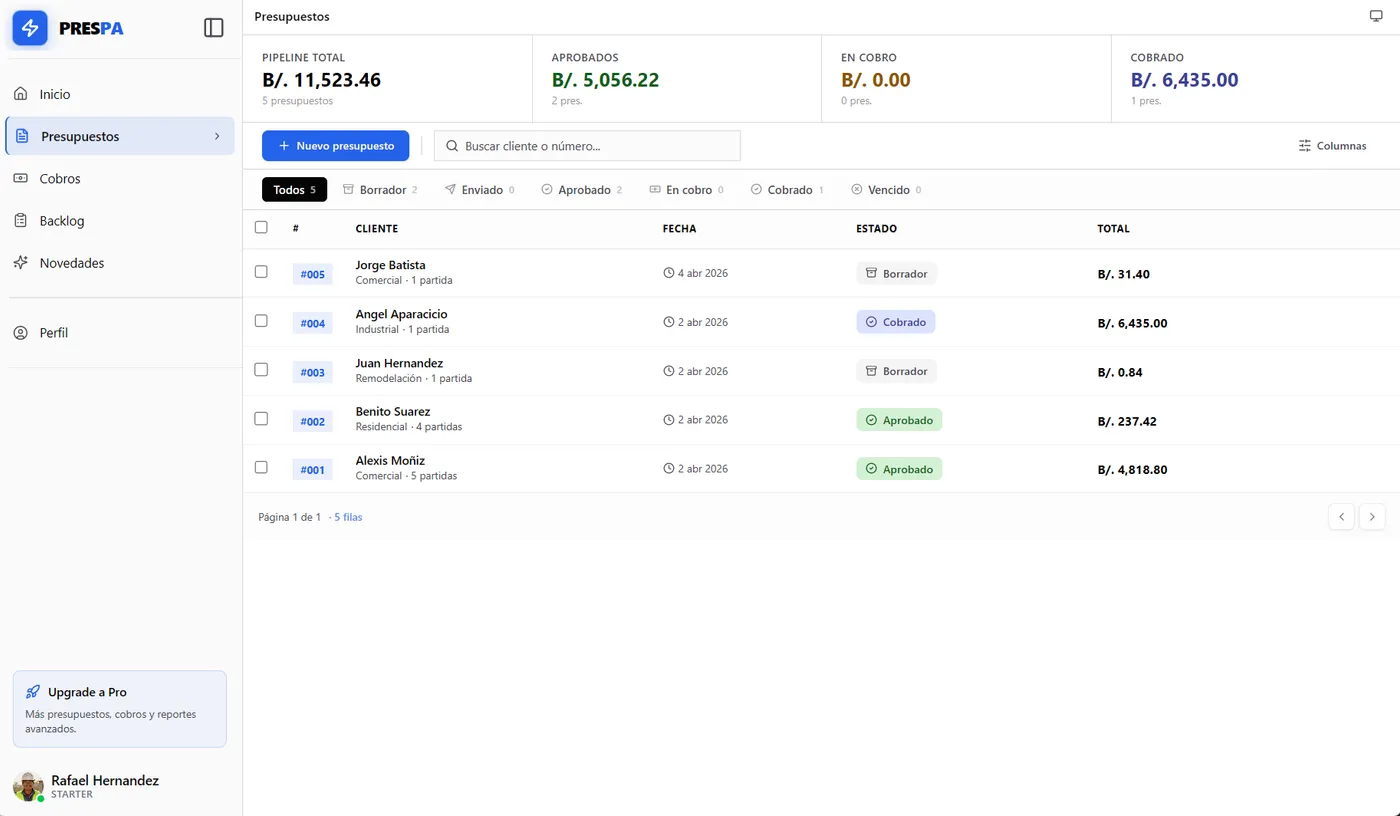Click the Nuevo presupuesto button
The height and width of the screenshot is (816, 1400).
coord(336,146)
